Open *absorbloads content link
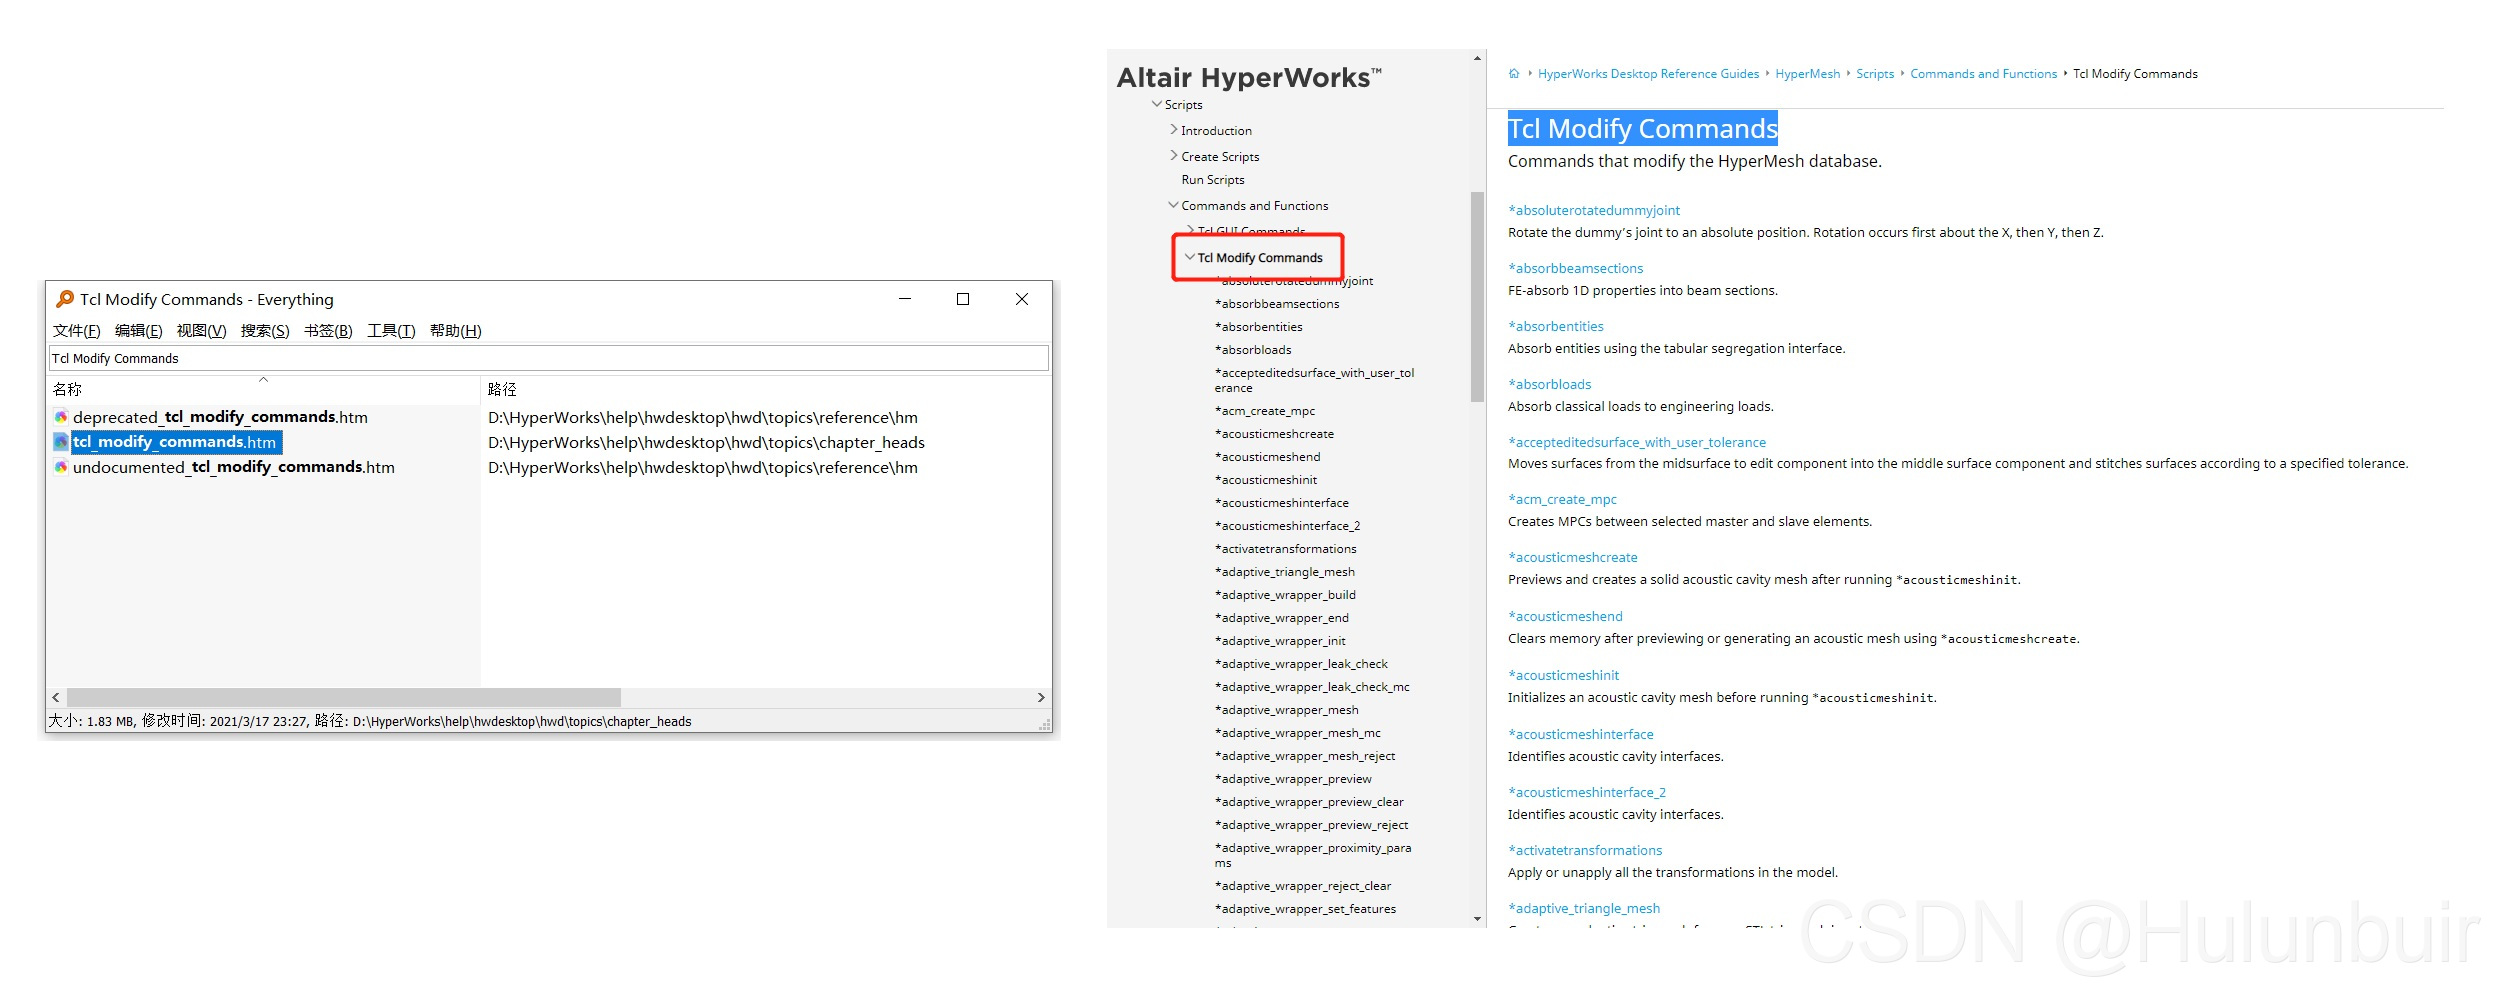Screen dimensions: 2497x987 (x=1550, y=384)
